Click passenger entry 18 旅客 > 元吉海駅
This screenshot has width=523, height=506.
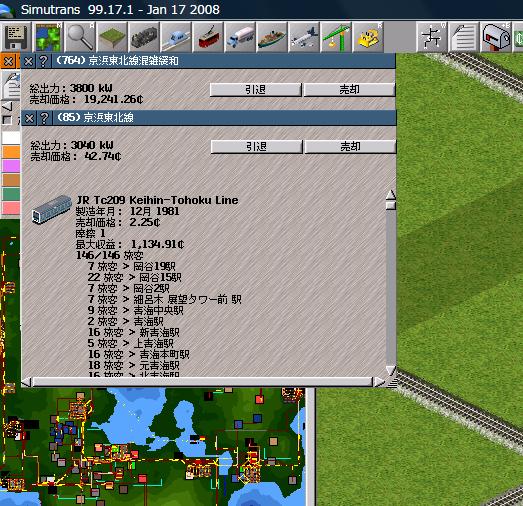tap(134, 365)
